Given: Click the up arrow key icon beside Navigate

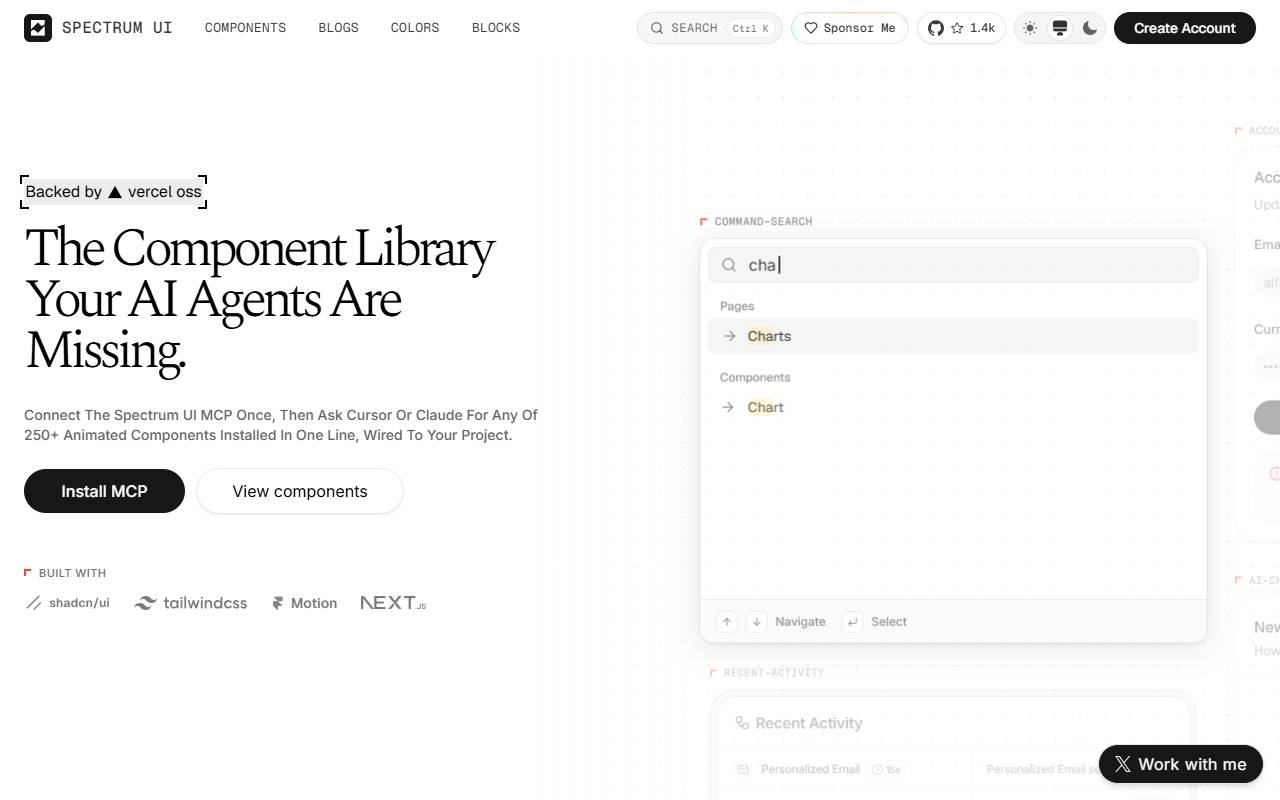Looking at the screenshot, I should 727,622.
